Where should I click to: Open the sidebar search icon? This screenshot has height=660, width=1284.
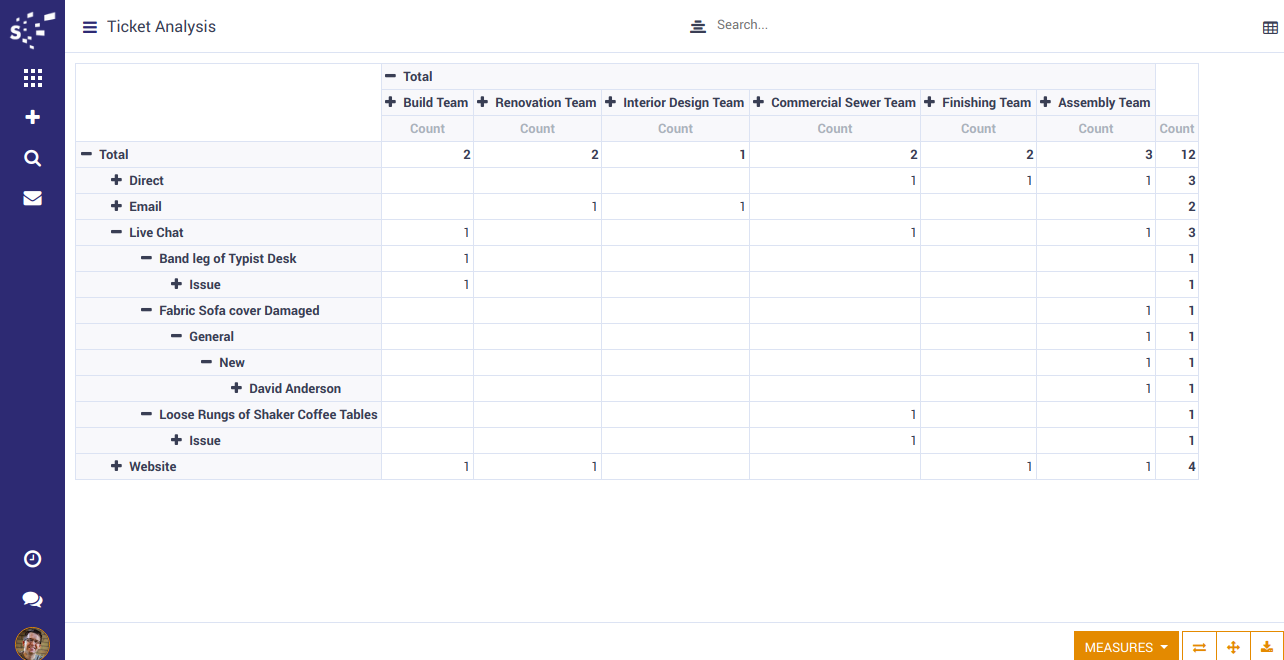[x=32, y=158]
